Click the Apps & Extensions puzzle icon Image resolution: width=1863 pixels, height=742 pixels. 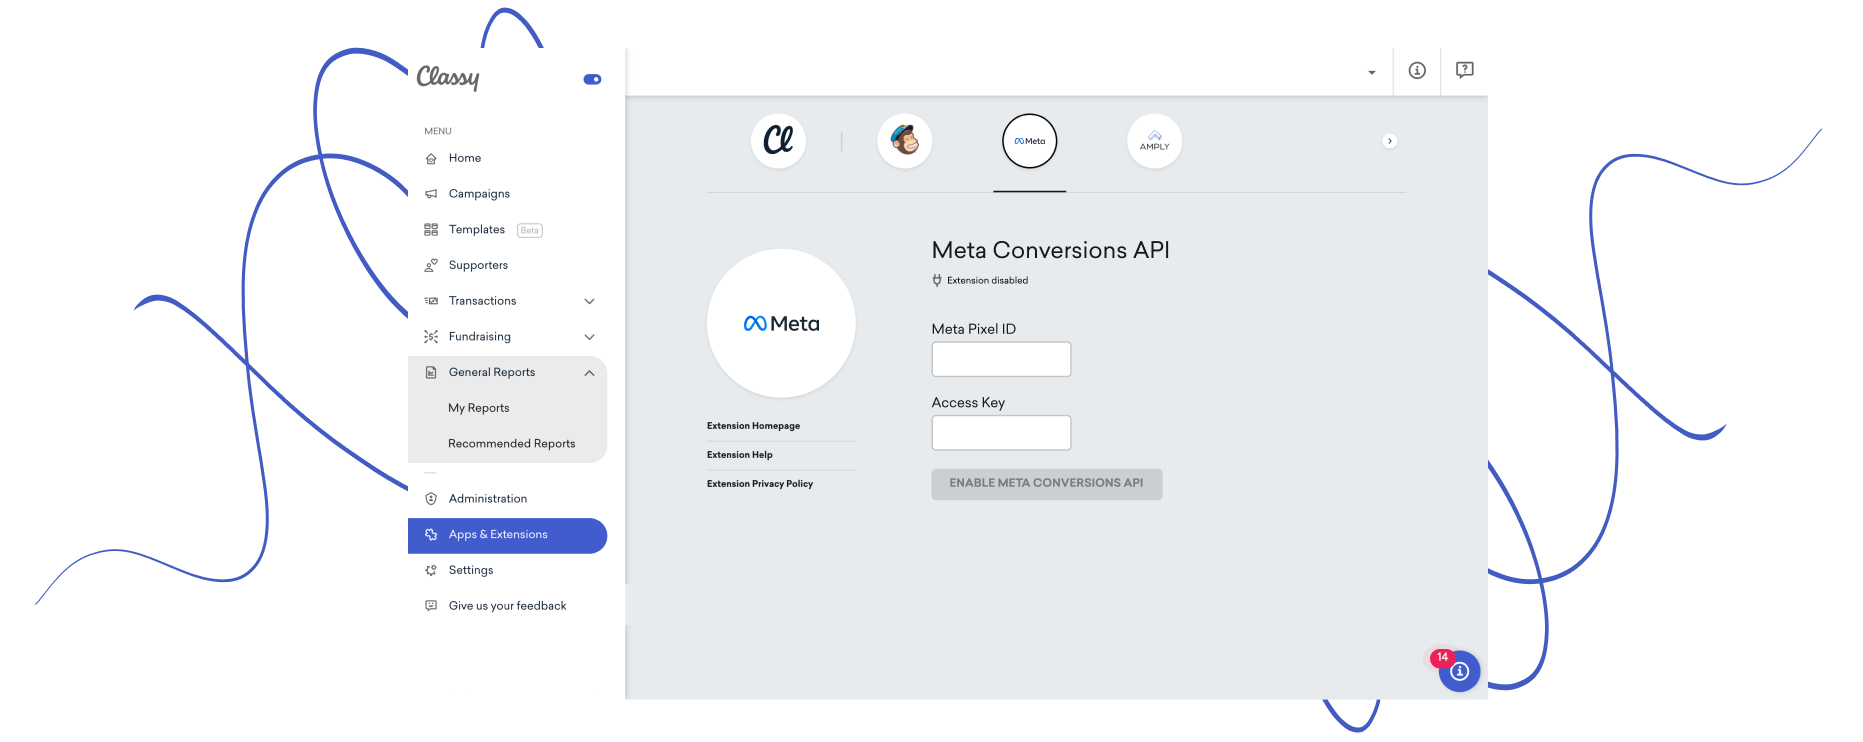click(x=431, y=535)
